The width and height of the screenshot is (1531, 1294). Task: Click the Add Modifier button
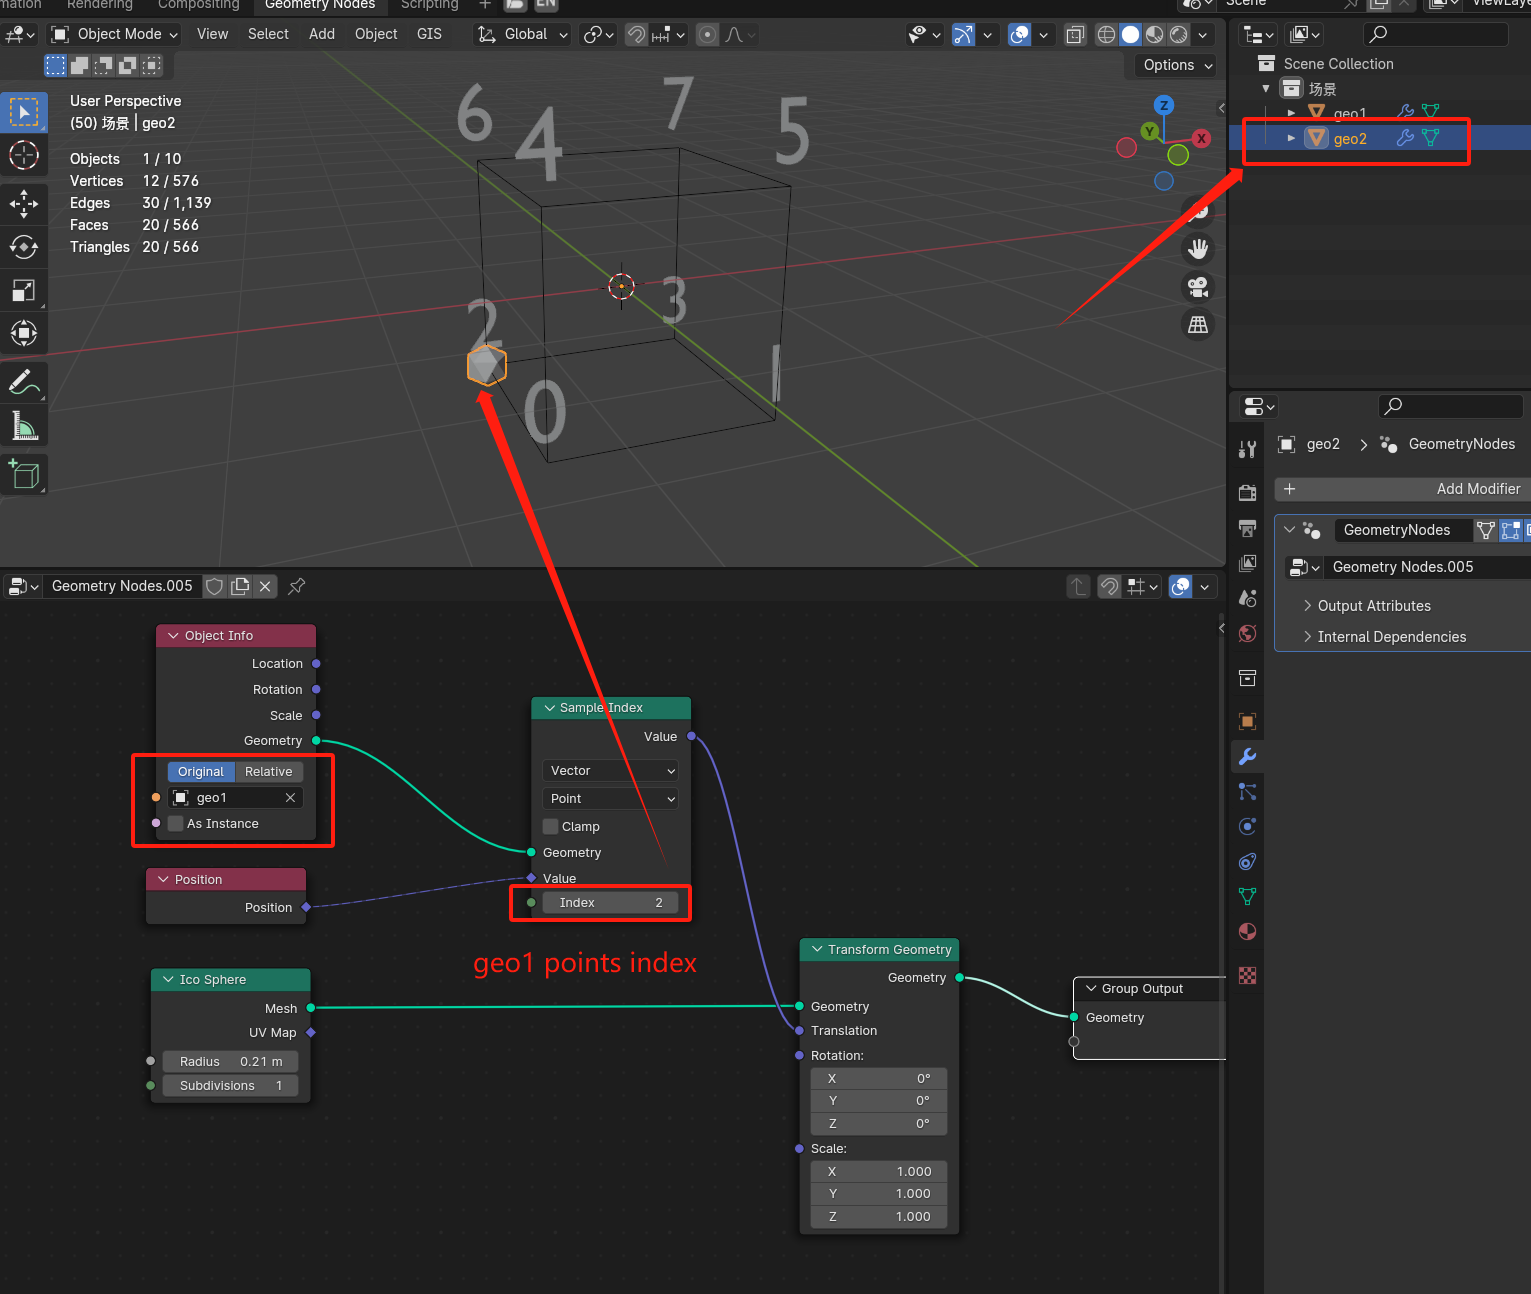coord(1404,489)
